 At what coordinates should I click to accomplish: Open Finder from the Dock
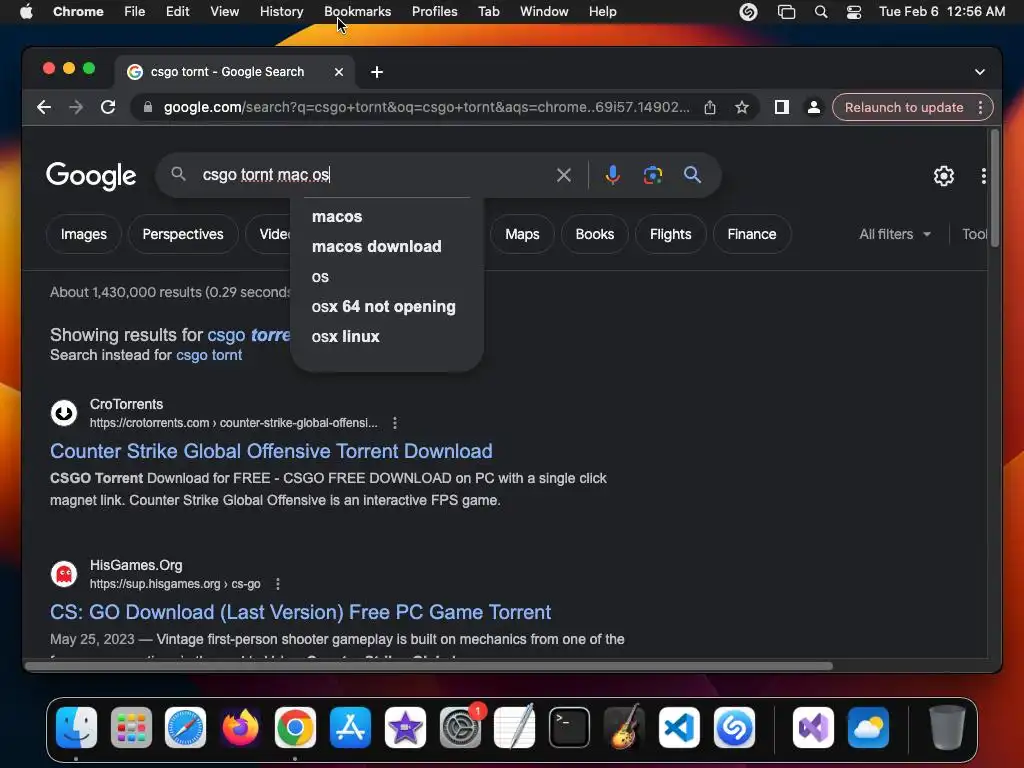pos(76,727)
